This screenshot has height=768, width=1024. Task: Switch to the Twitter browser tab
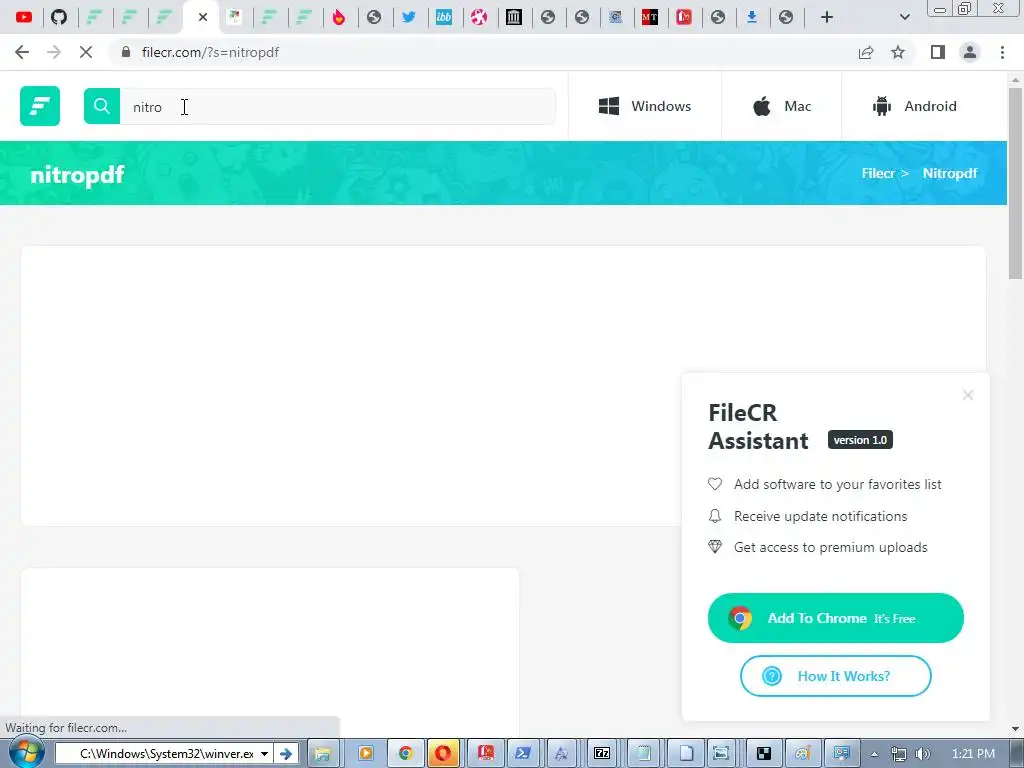(409, 17)
